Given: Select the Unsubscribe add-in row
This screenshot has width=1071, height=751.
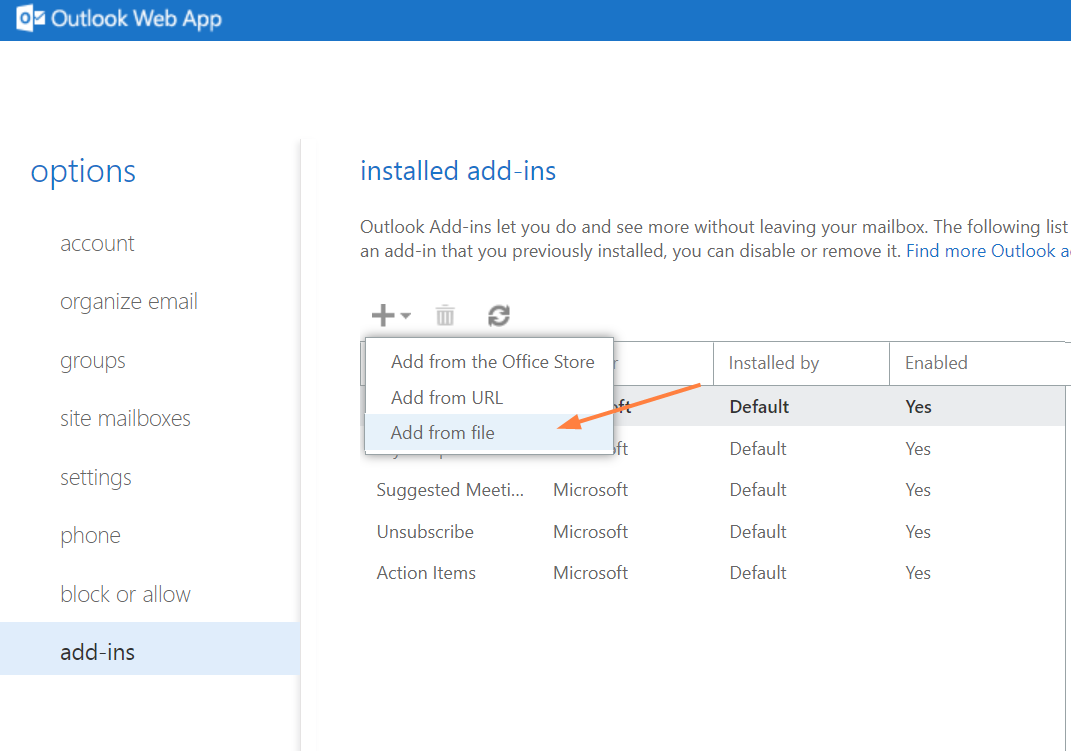Looking at the screenshot, I should tap(712, 532).
